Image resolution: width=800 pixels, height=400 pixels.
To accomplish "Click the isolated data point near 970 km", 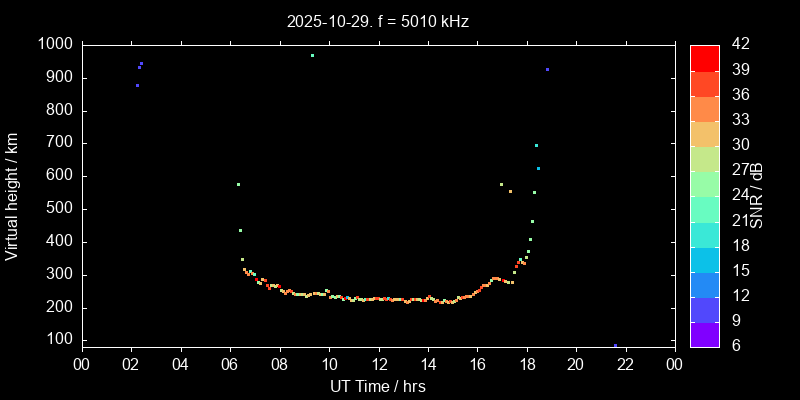I will click(312, 56).
